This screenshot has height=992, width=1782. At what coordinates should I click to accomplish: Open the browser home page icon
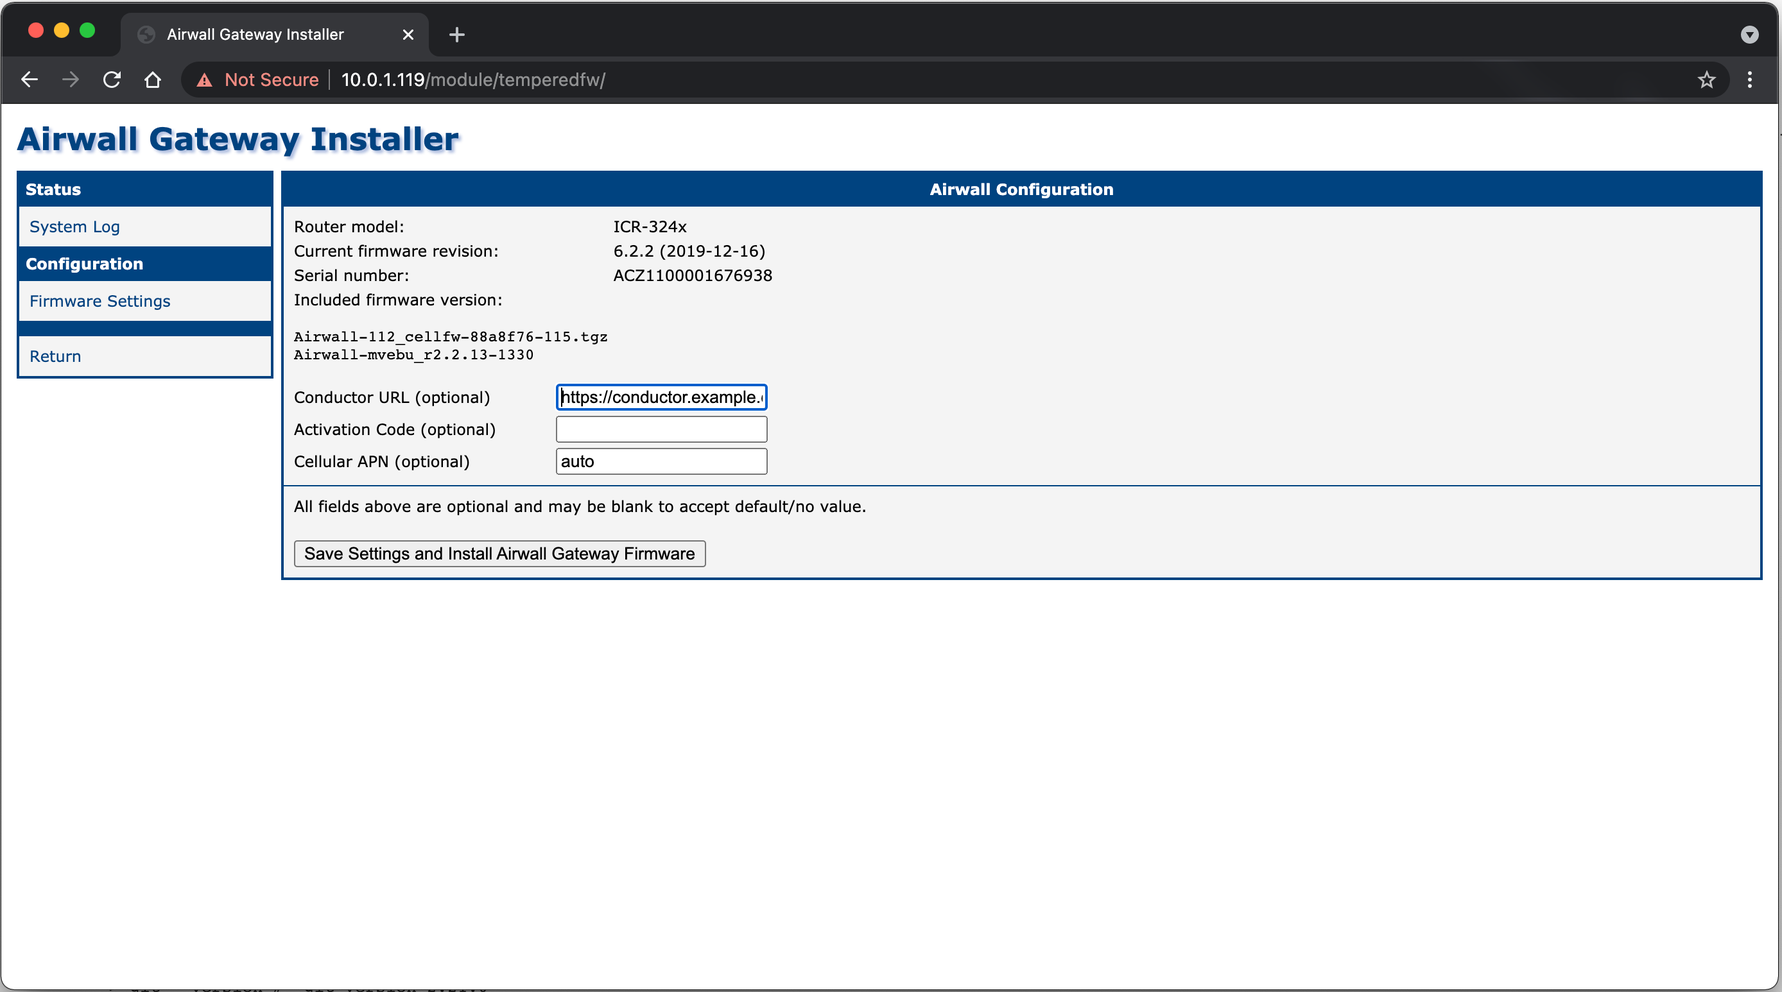coord(152,80)
